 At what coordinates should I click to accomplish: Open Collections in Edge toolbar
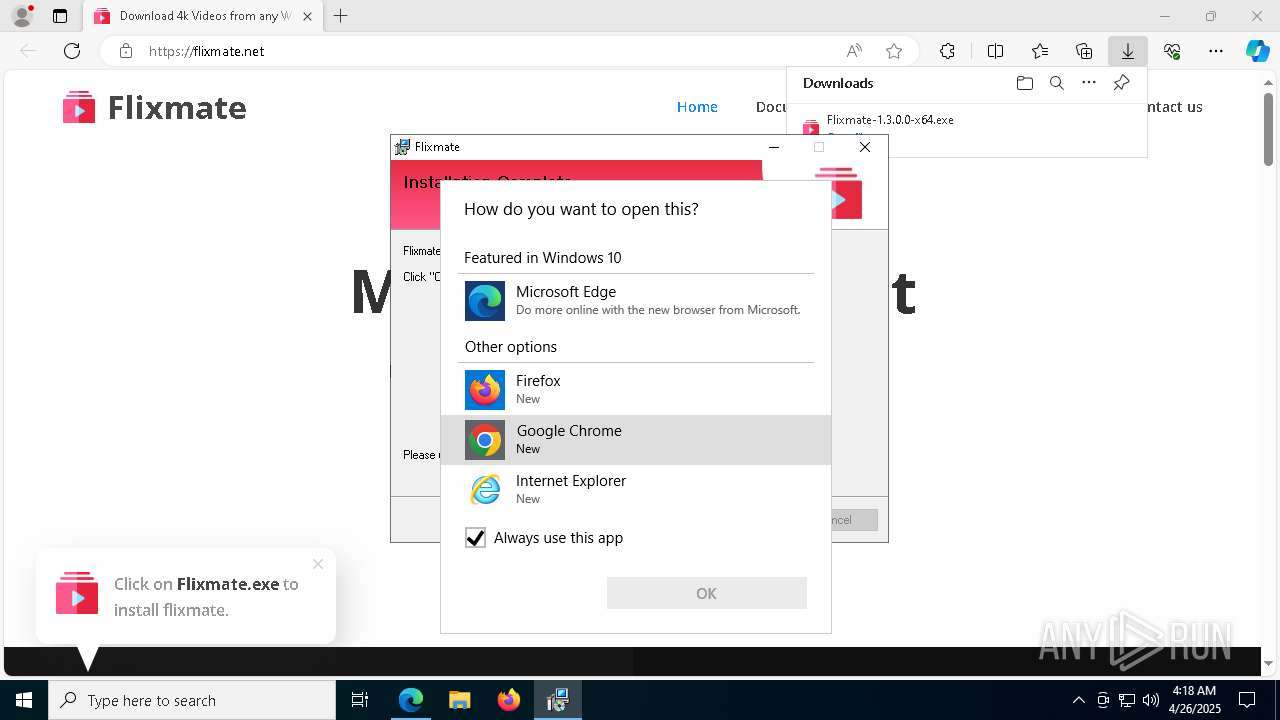point(1084,51)
